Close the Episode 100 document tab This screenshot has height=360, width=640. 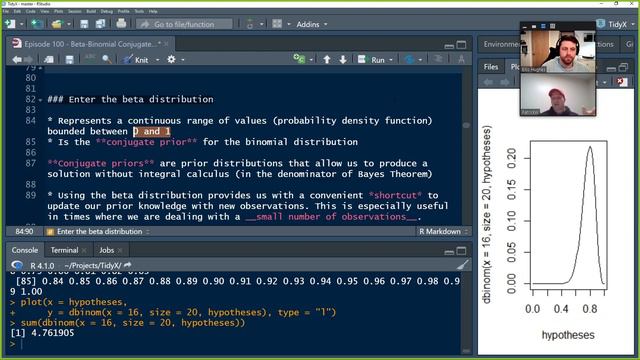click(x=166, y=44)
